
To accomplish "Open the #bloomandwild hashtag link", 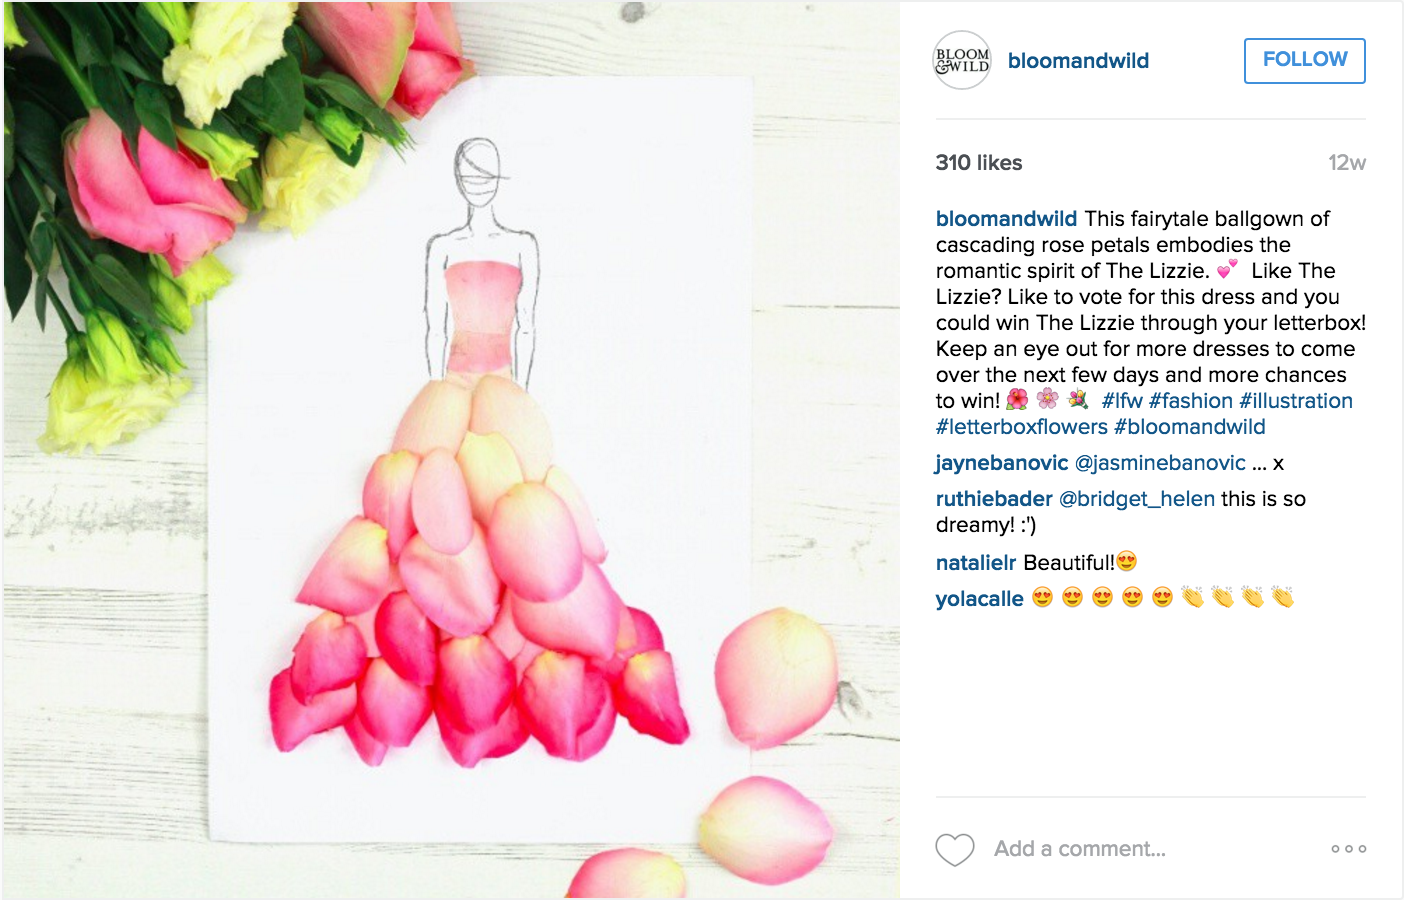I will pyautogui.click(x=1190, y=427).
